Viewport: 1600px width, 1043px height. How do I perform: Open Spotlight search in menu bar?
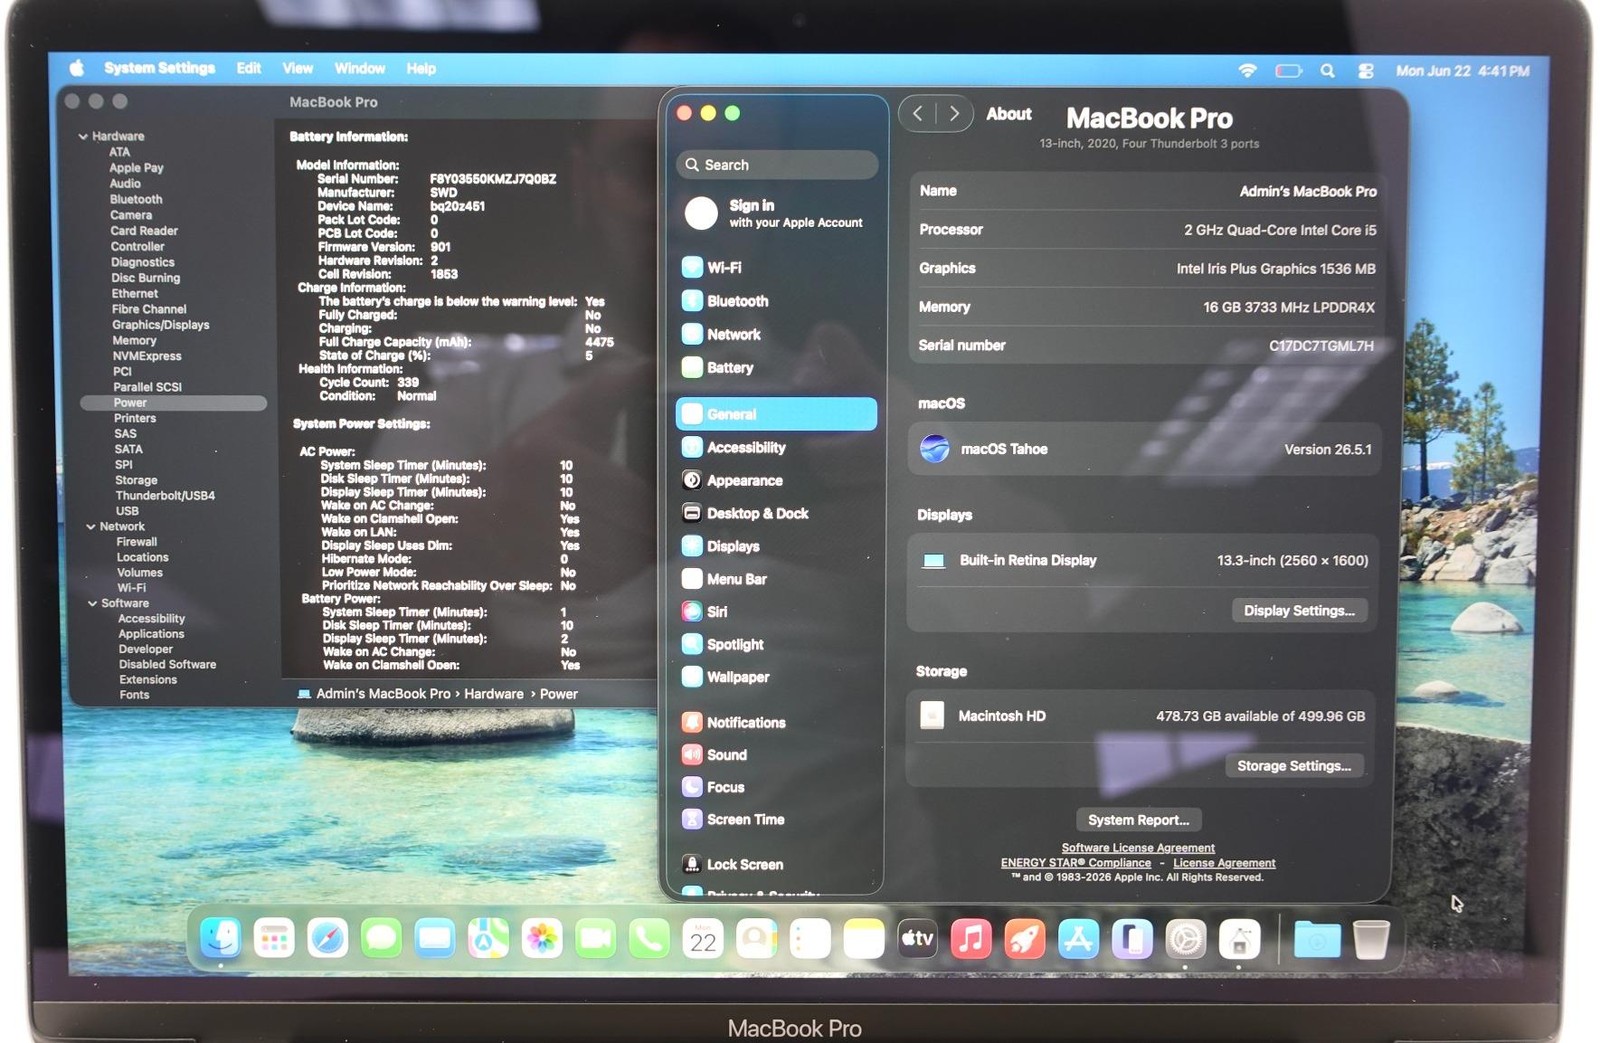[1327, 70]
